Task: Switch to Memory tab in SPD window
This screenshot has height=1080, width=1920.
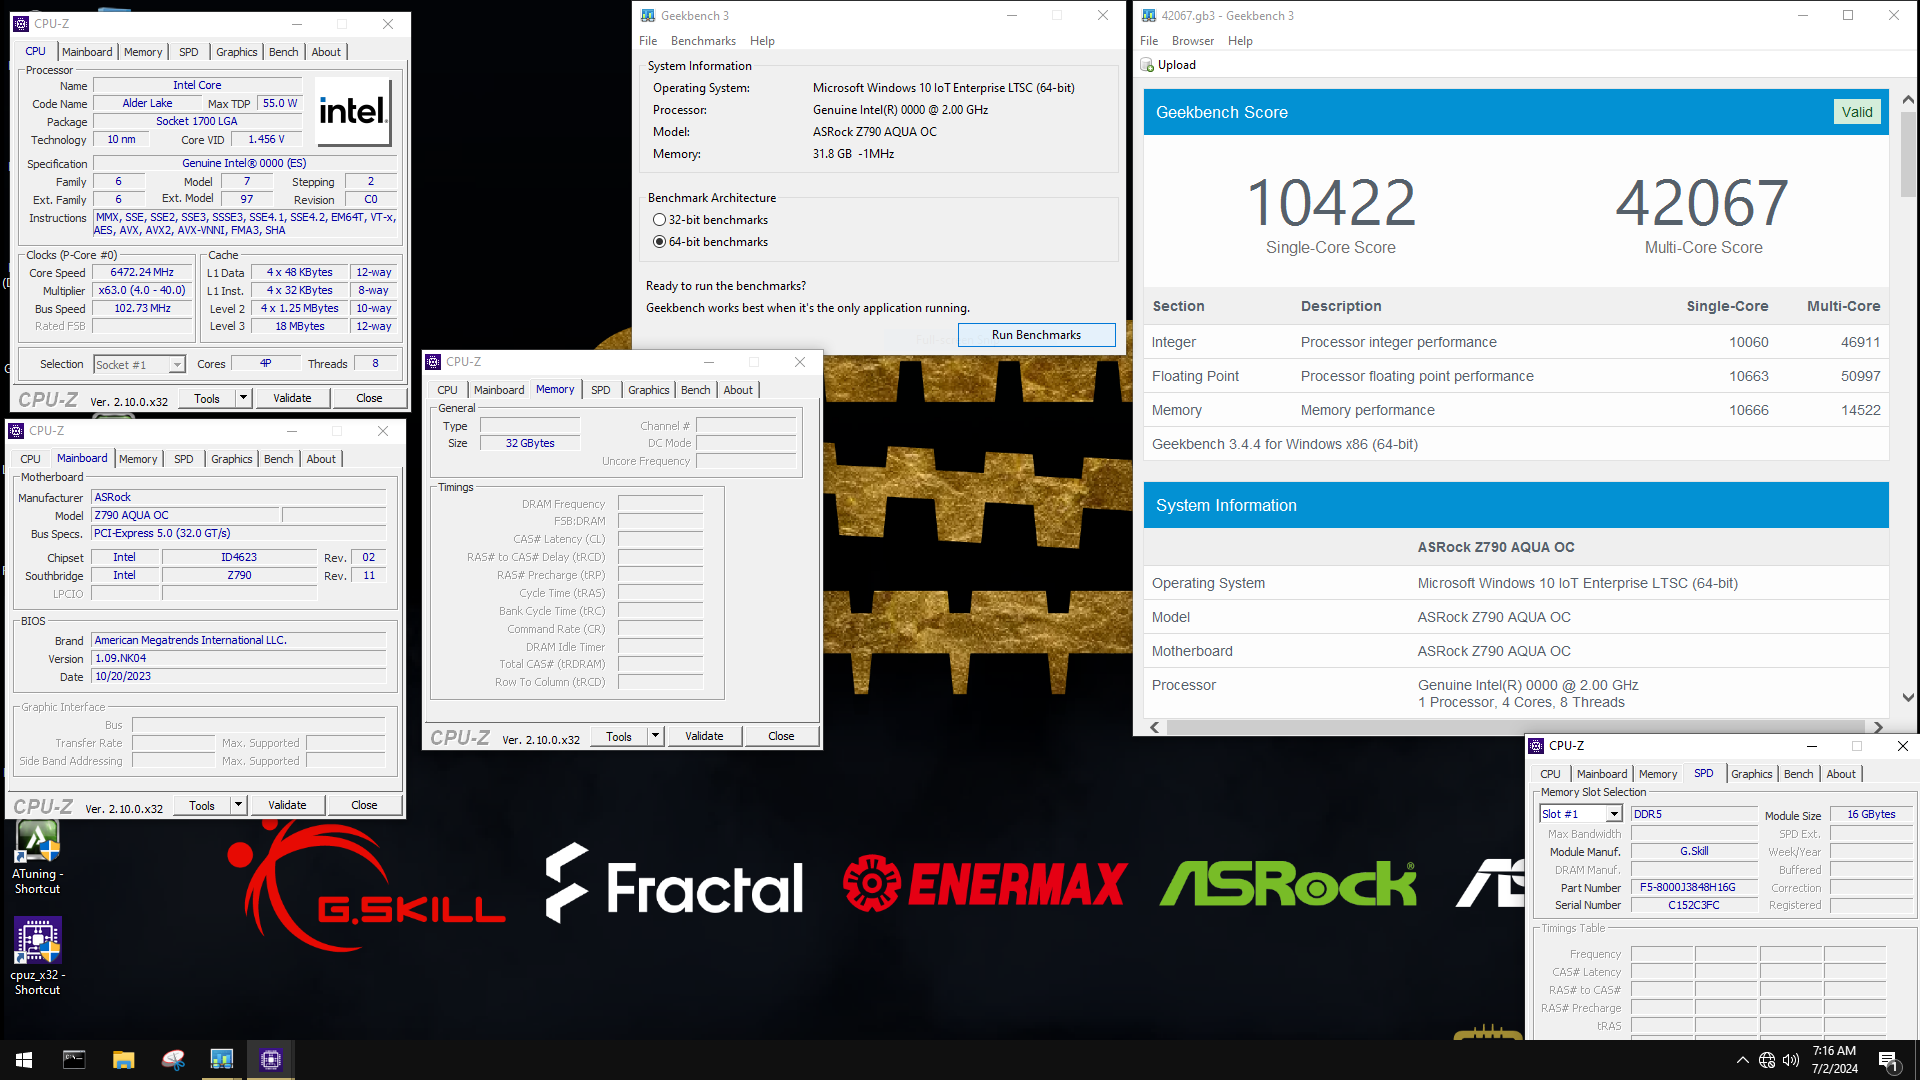Action: click(1657, 774)
